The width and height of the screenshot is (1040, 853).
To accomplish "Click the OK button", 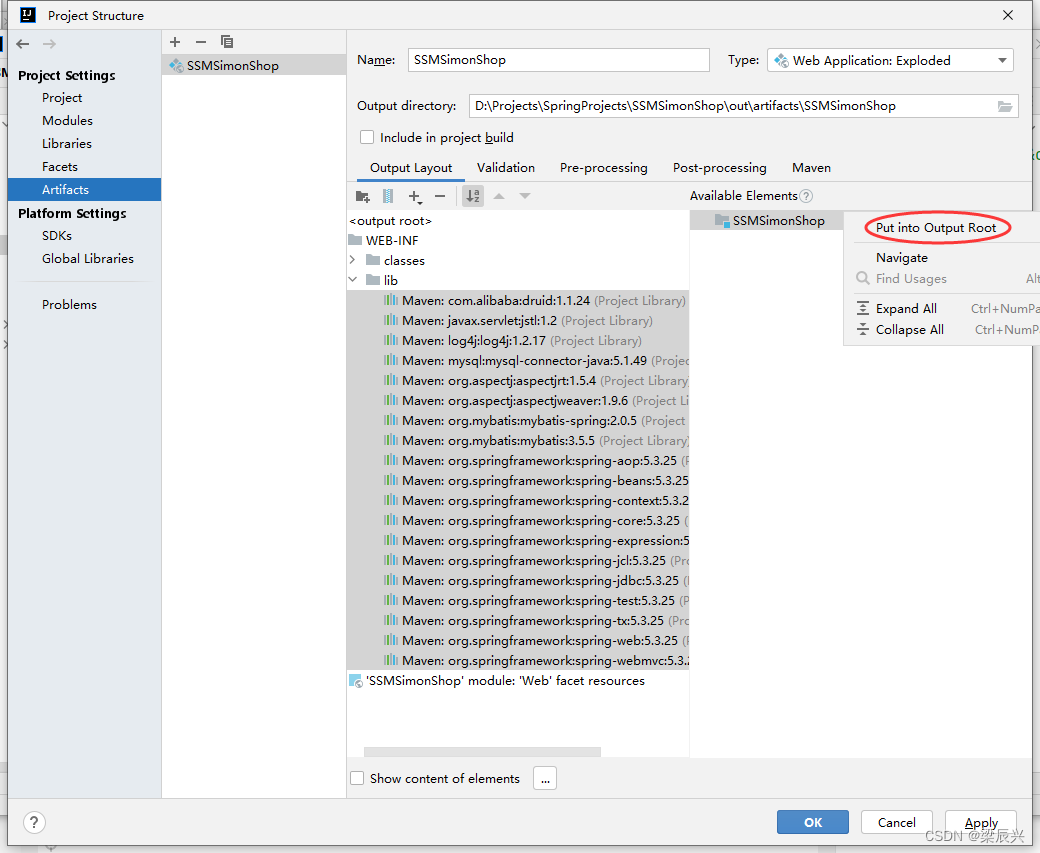I will [x=812, y=822].
